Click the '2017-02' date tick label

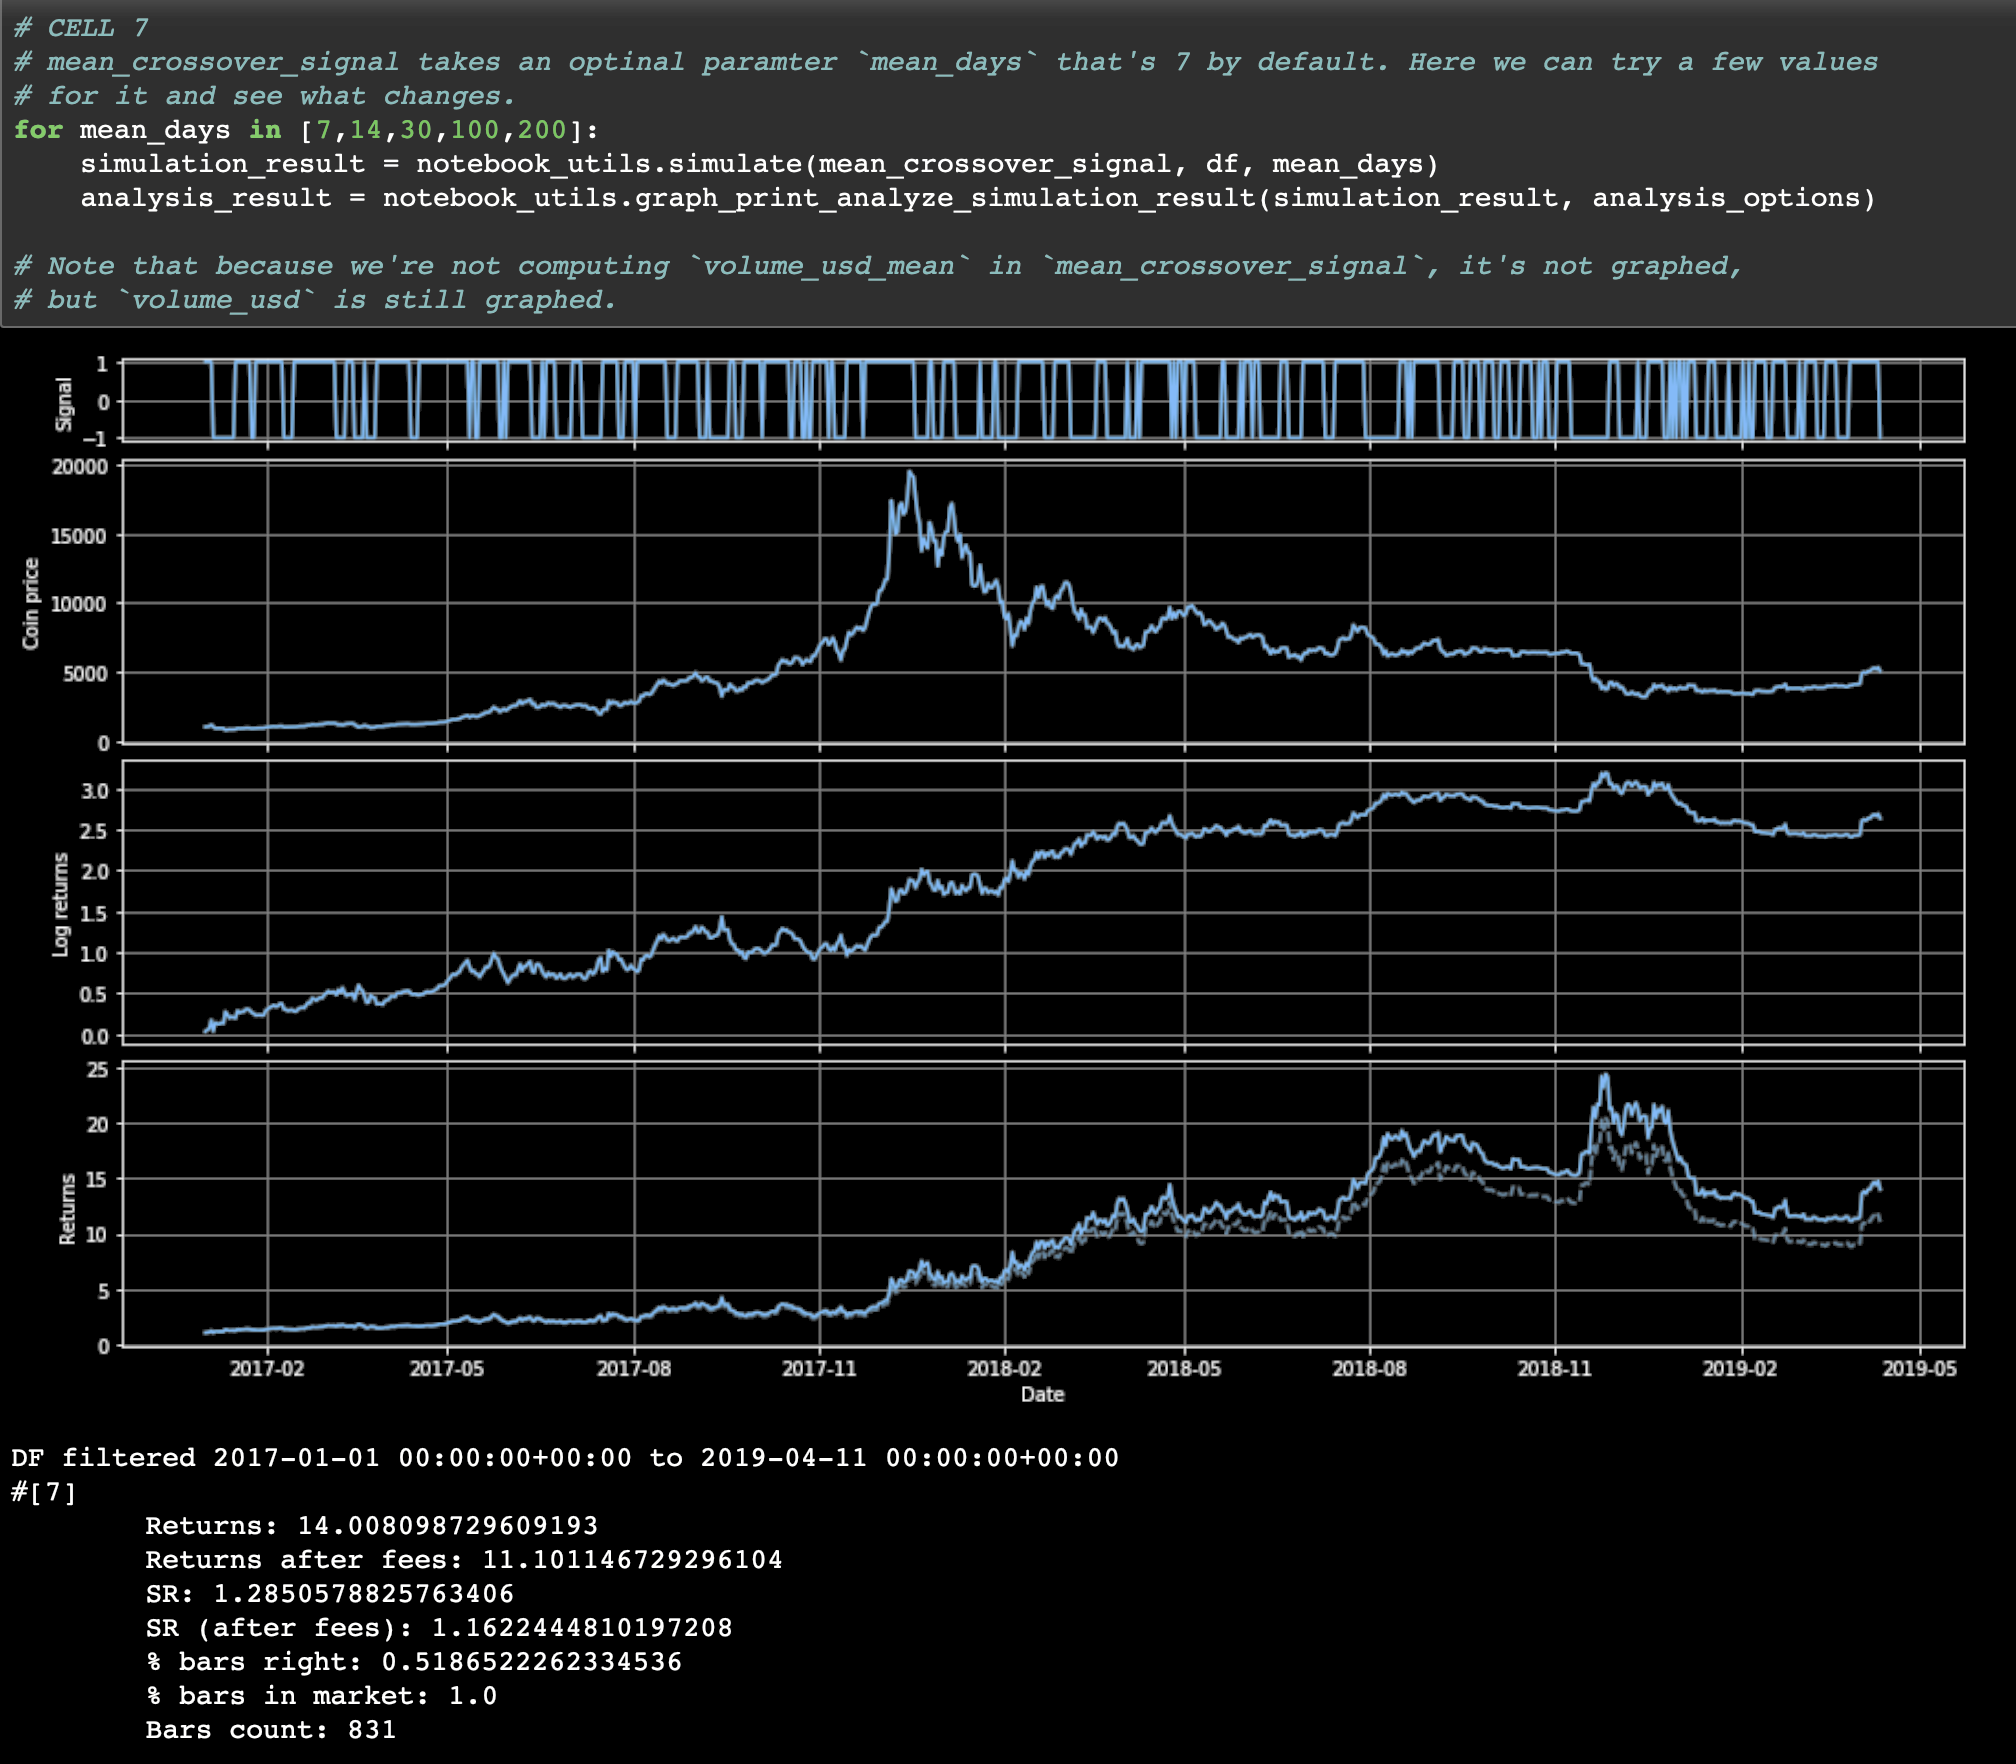click(267, 1368)
